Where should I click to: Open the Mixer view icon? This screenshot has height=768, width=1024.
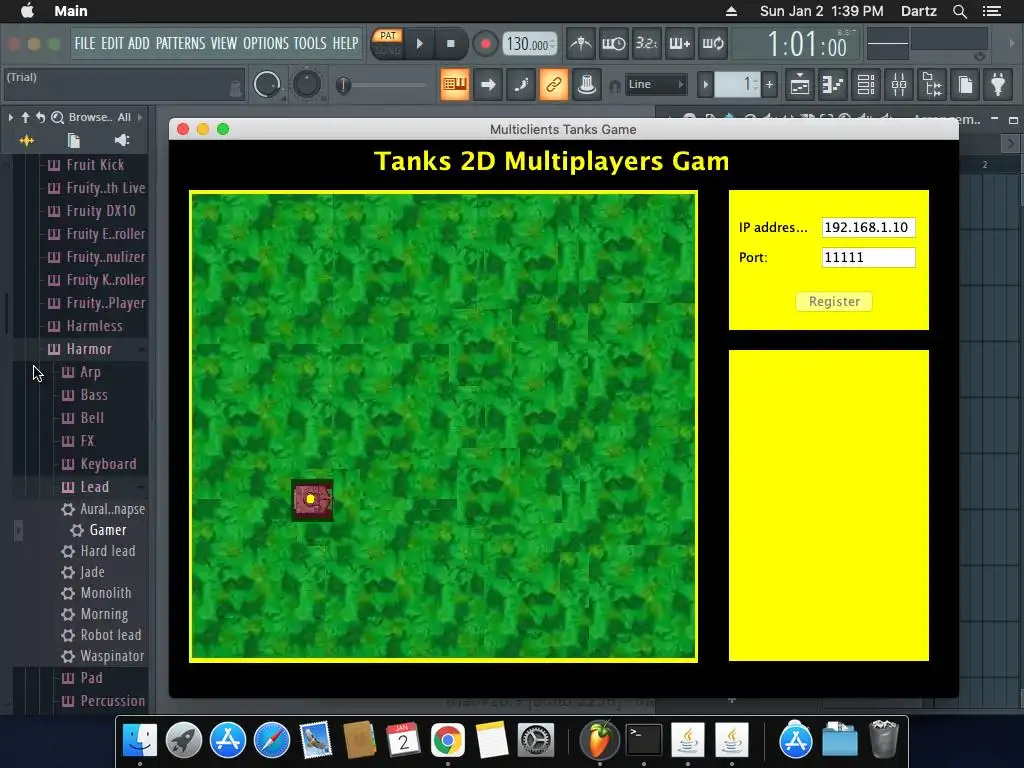pyautogui.click(x=899, y=84)
